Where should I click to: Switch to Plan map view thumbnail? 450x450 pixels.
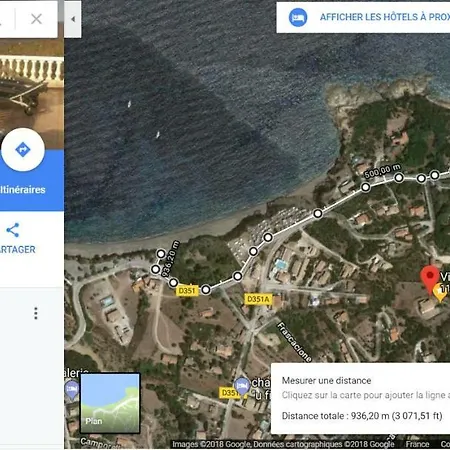coord(110,403)
